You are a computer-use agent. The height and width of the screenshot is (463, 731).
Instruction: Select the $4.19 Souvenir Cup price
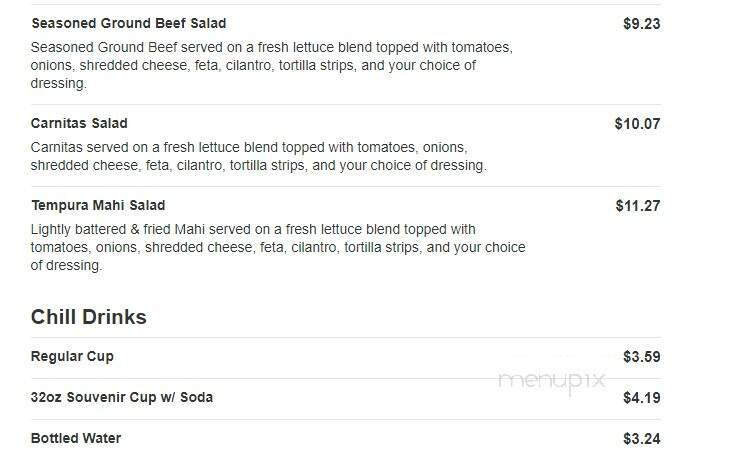point(641,397)
